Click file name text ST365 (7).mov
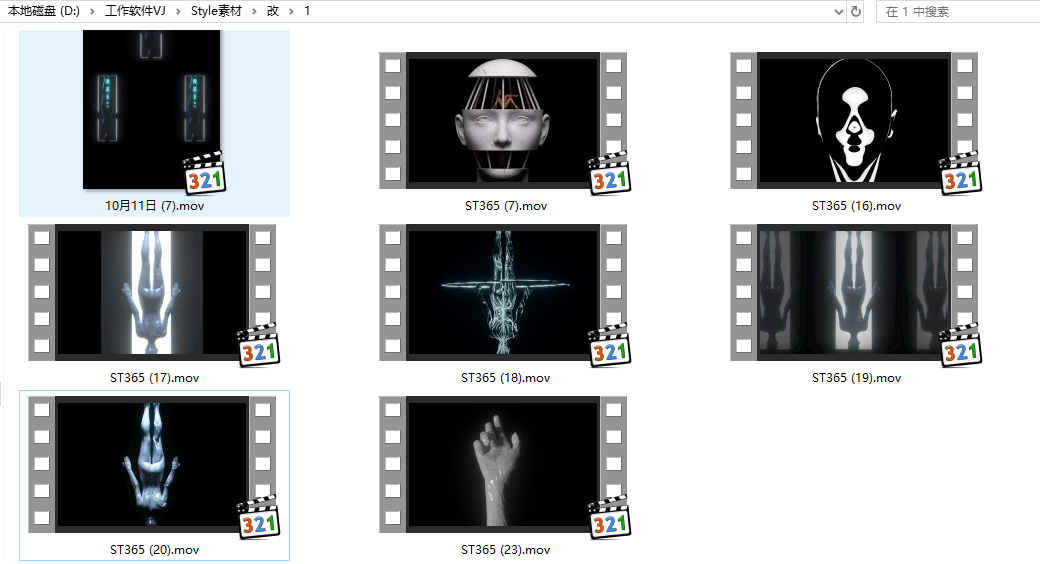The width and height of the screenshot is (1040, 564). 506,206
